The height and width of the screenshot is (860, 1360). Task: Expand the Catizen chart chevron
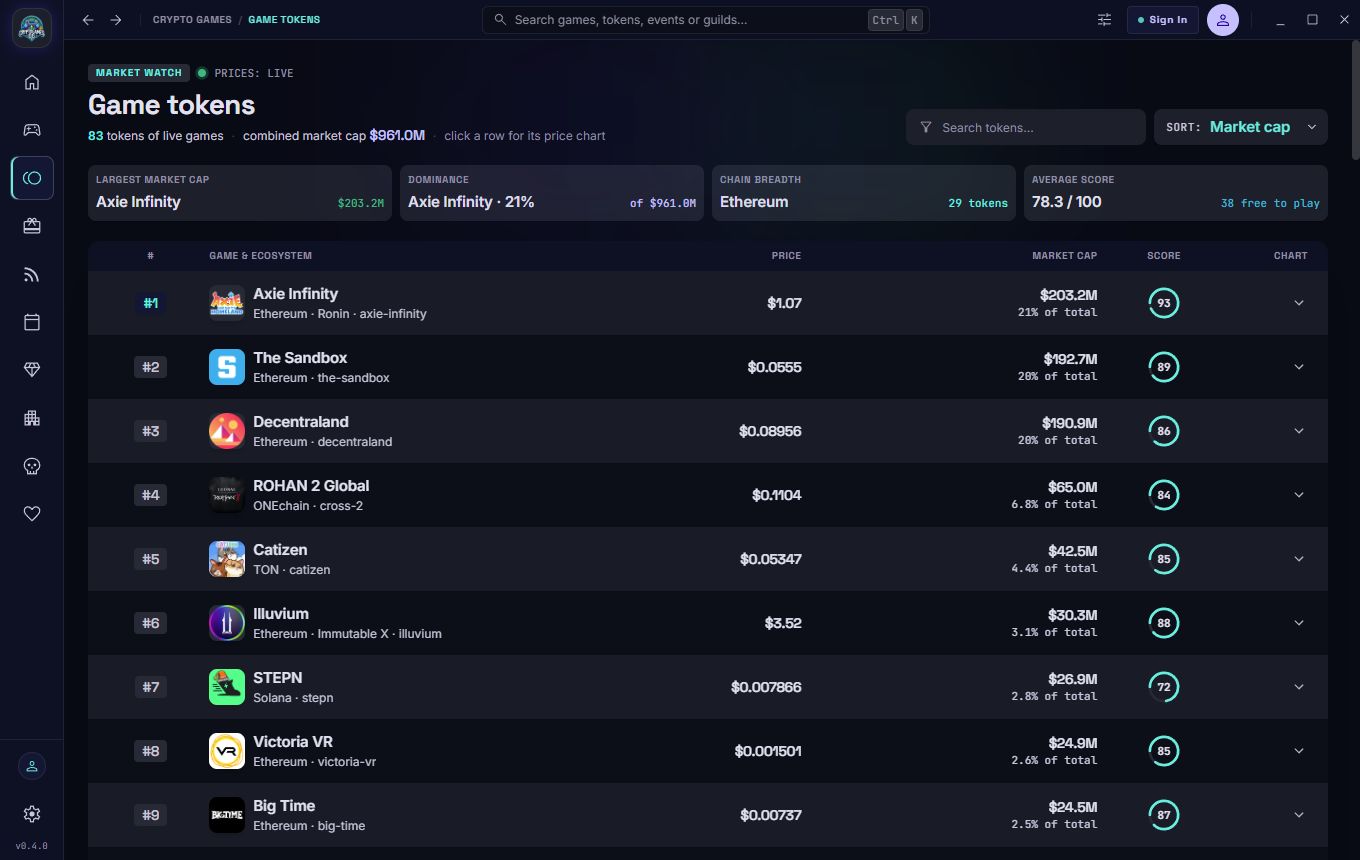coord(1299,559)
